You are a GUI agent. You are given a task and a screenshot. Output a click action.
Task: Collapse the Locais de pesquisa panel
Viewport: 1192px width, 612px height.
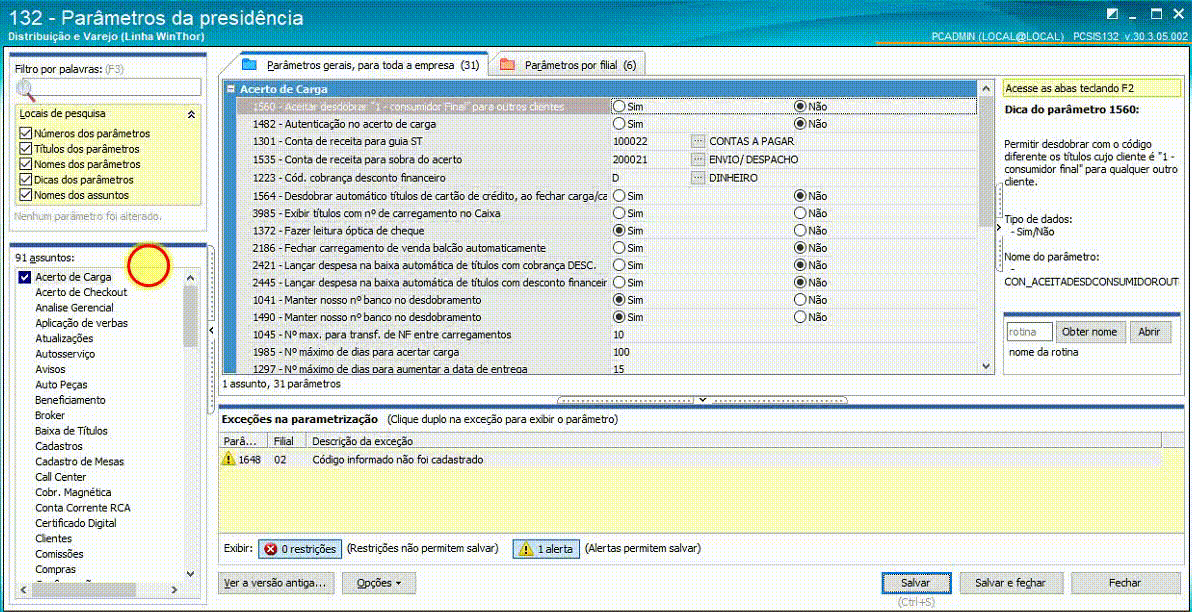coord(191,114)
